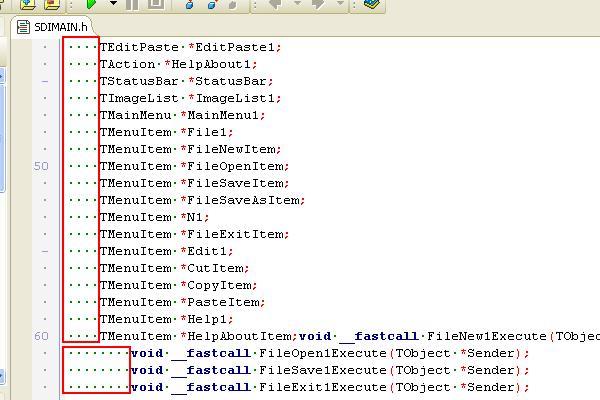Image resolution: width=600 pixels, height=400 pixels.
Task: Click the Stop program icon
Action: 155,4
